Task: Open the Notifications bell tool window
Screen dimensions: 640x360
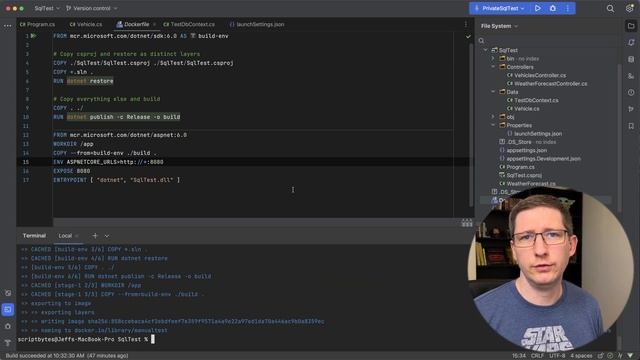Action: pyautogui.click(x=631, y=42)
